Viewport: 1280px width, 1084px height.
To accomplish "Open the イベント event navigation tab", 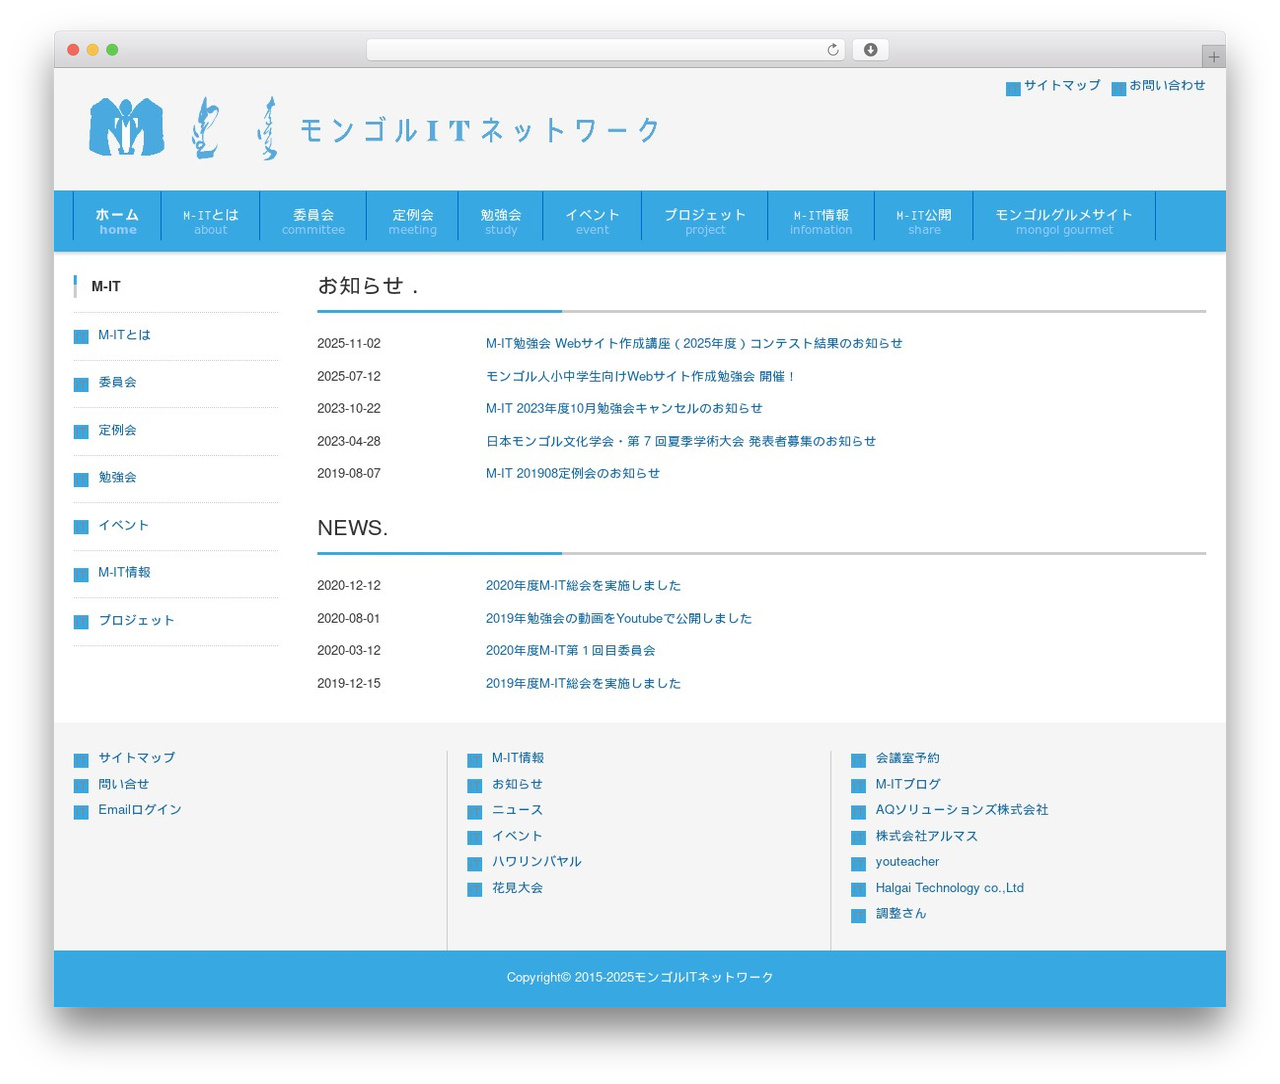I will pos(592,221).
